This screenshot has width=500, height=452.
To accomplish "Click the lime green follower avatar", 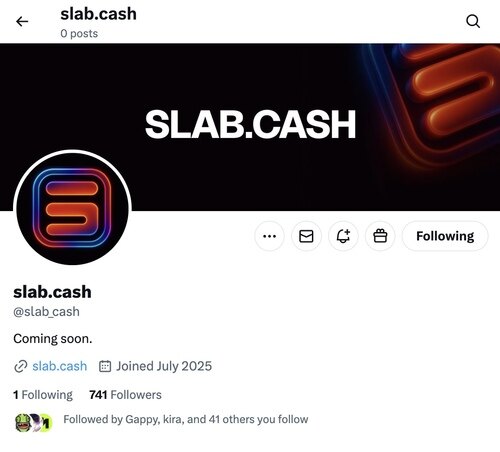I will click(x=47, y=422).
